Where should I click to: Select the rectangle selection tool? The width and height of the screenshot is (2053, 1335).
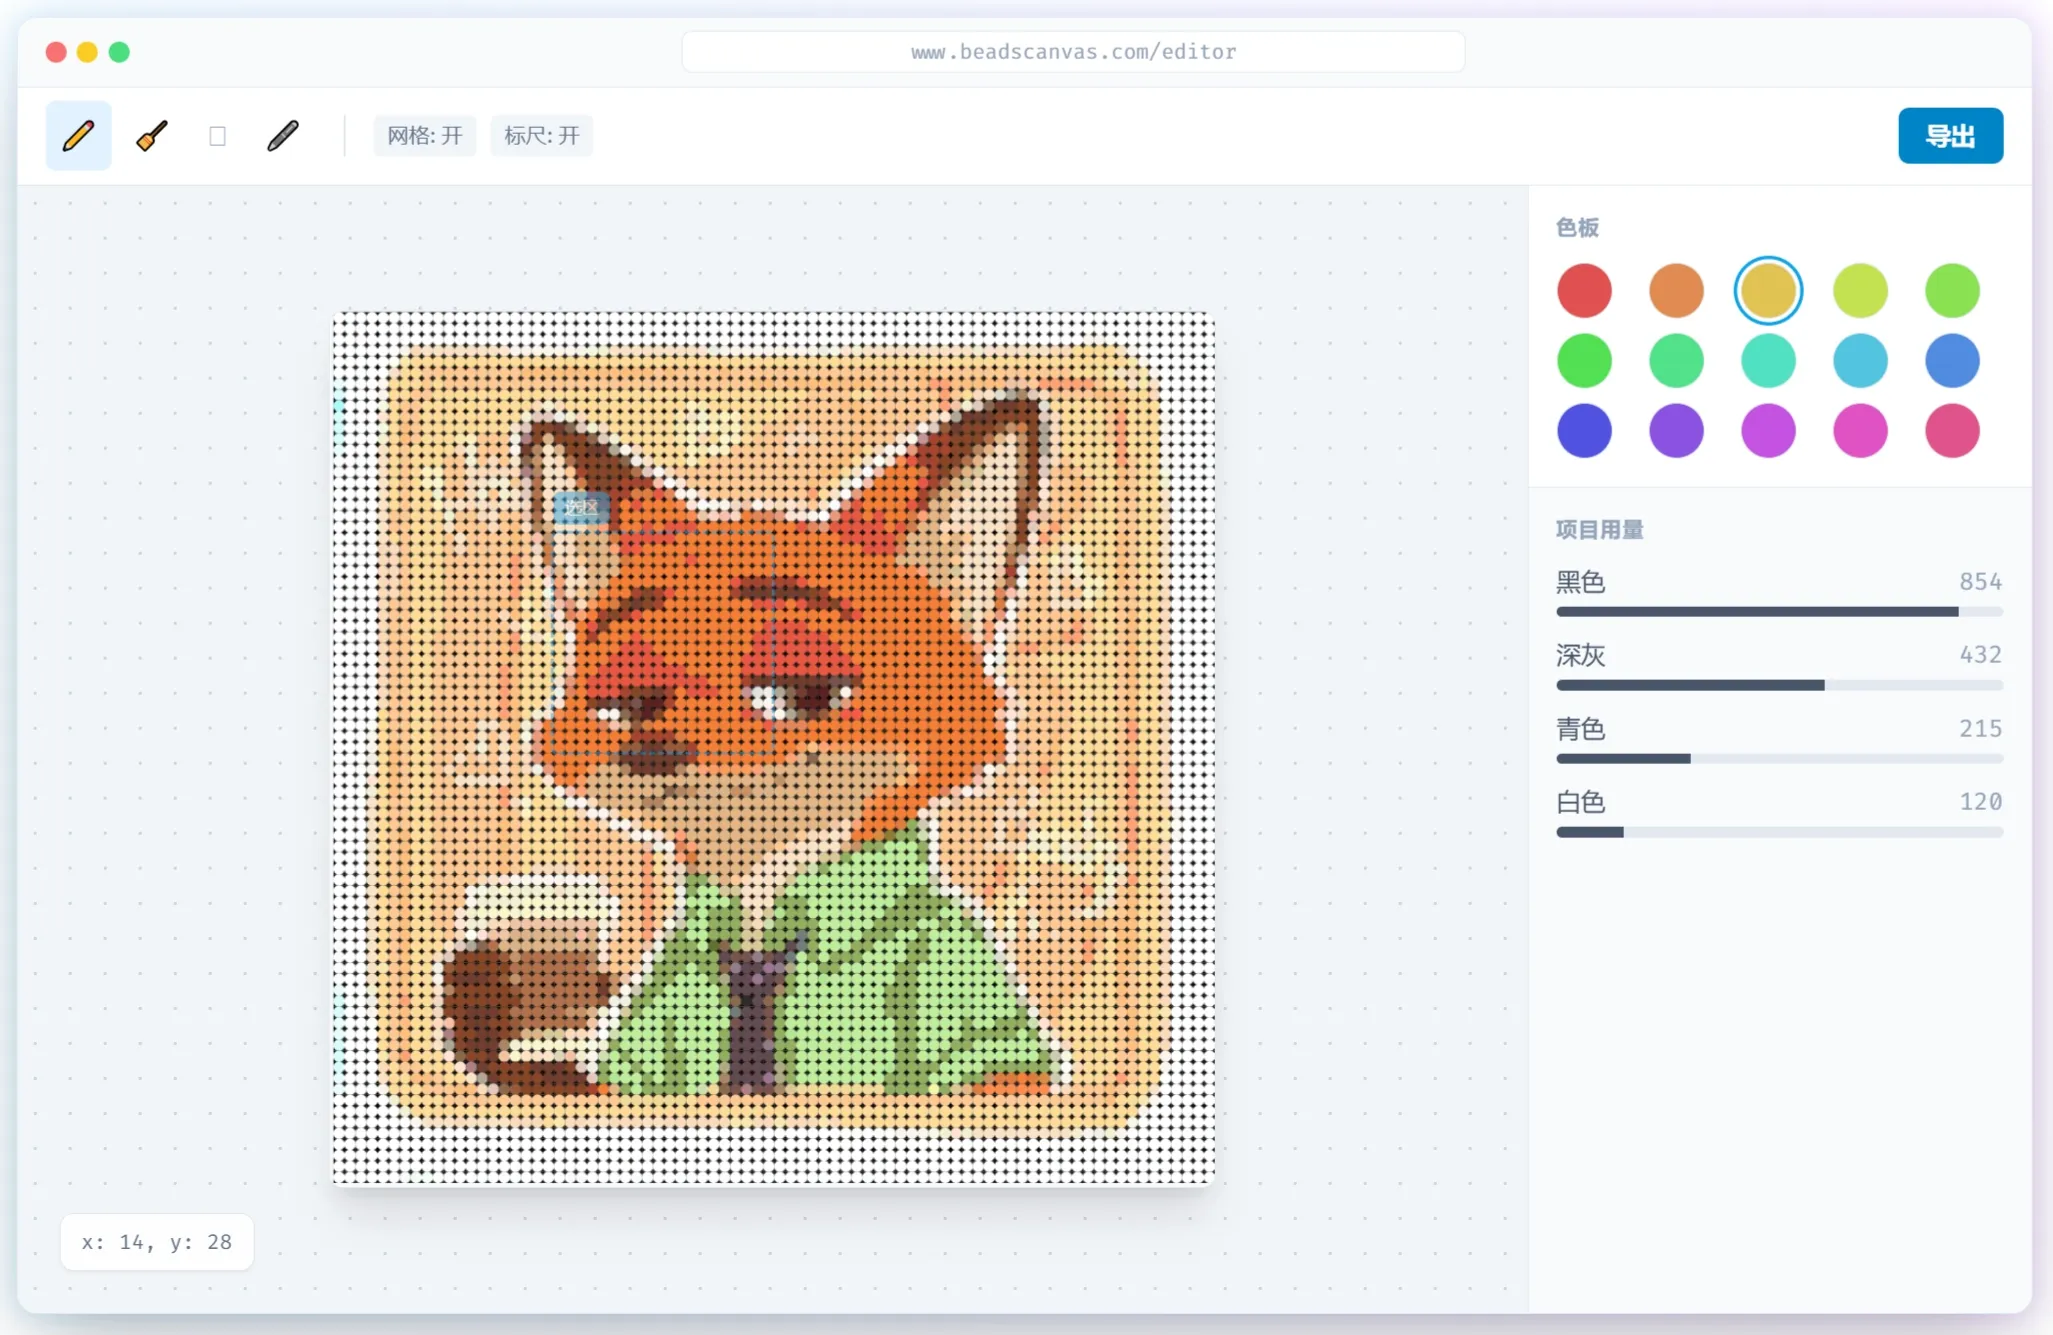(x=217, y=136)
